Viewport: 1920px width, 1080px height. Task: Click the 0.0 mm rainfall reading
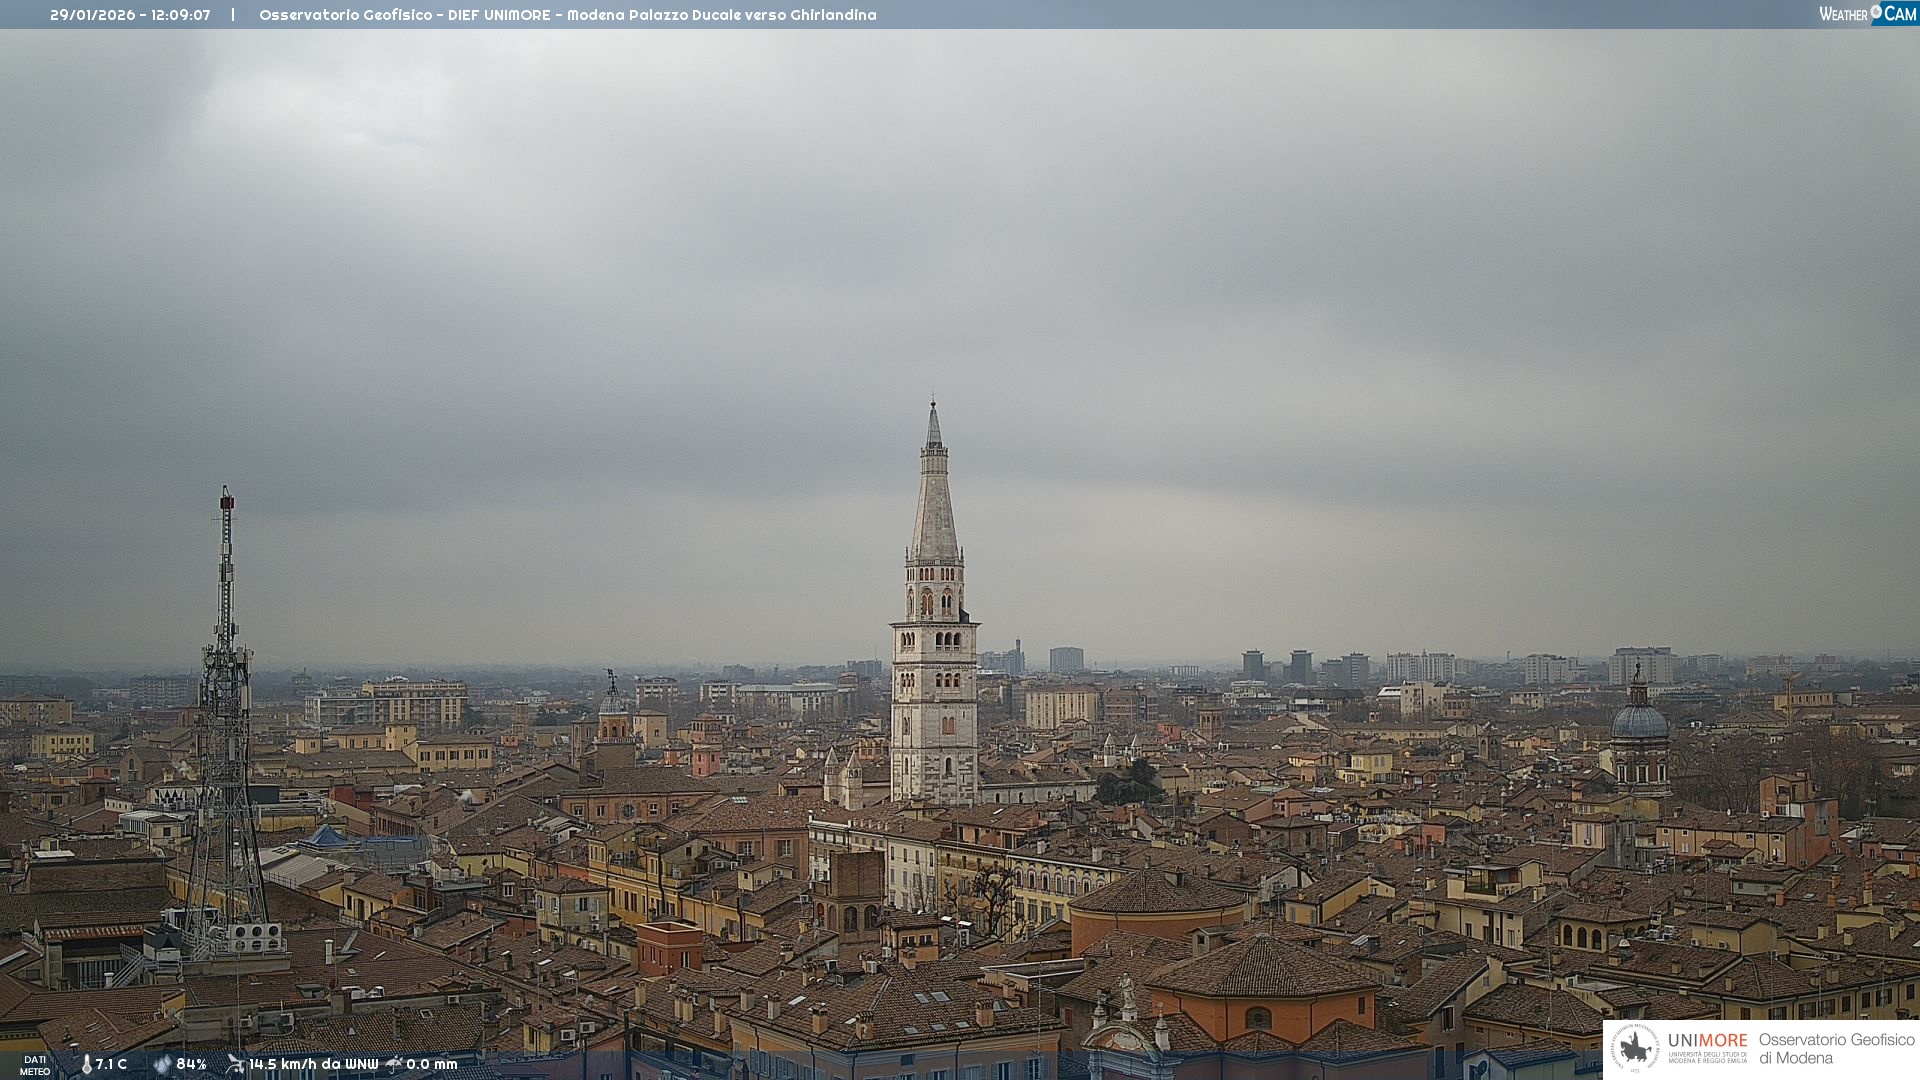tap(431, 1064)
